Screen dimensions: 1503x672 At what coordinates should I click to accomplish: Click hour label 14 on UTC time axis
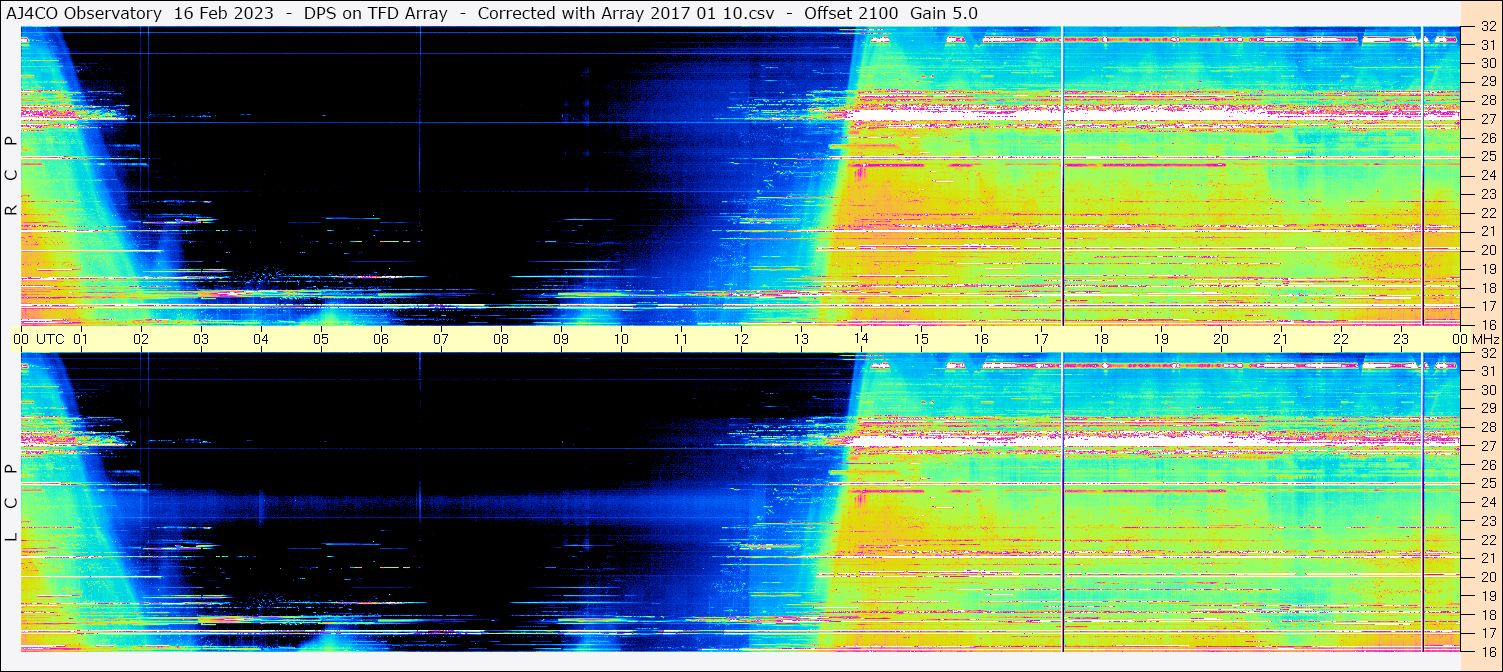click(861, 339)
